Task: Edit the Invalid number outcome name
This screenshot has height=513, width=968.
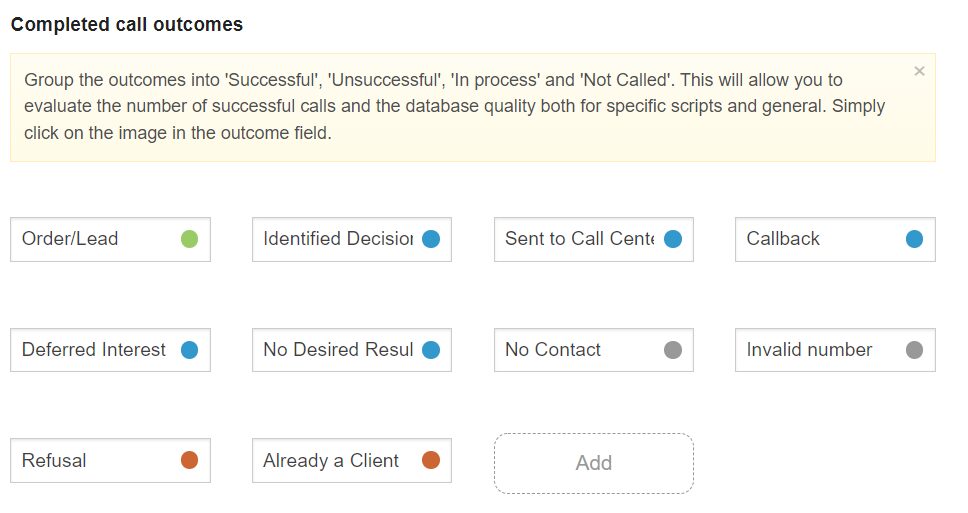Action: (815, 350)
